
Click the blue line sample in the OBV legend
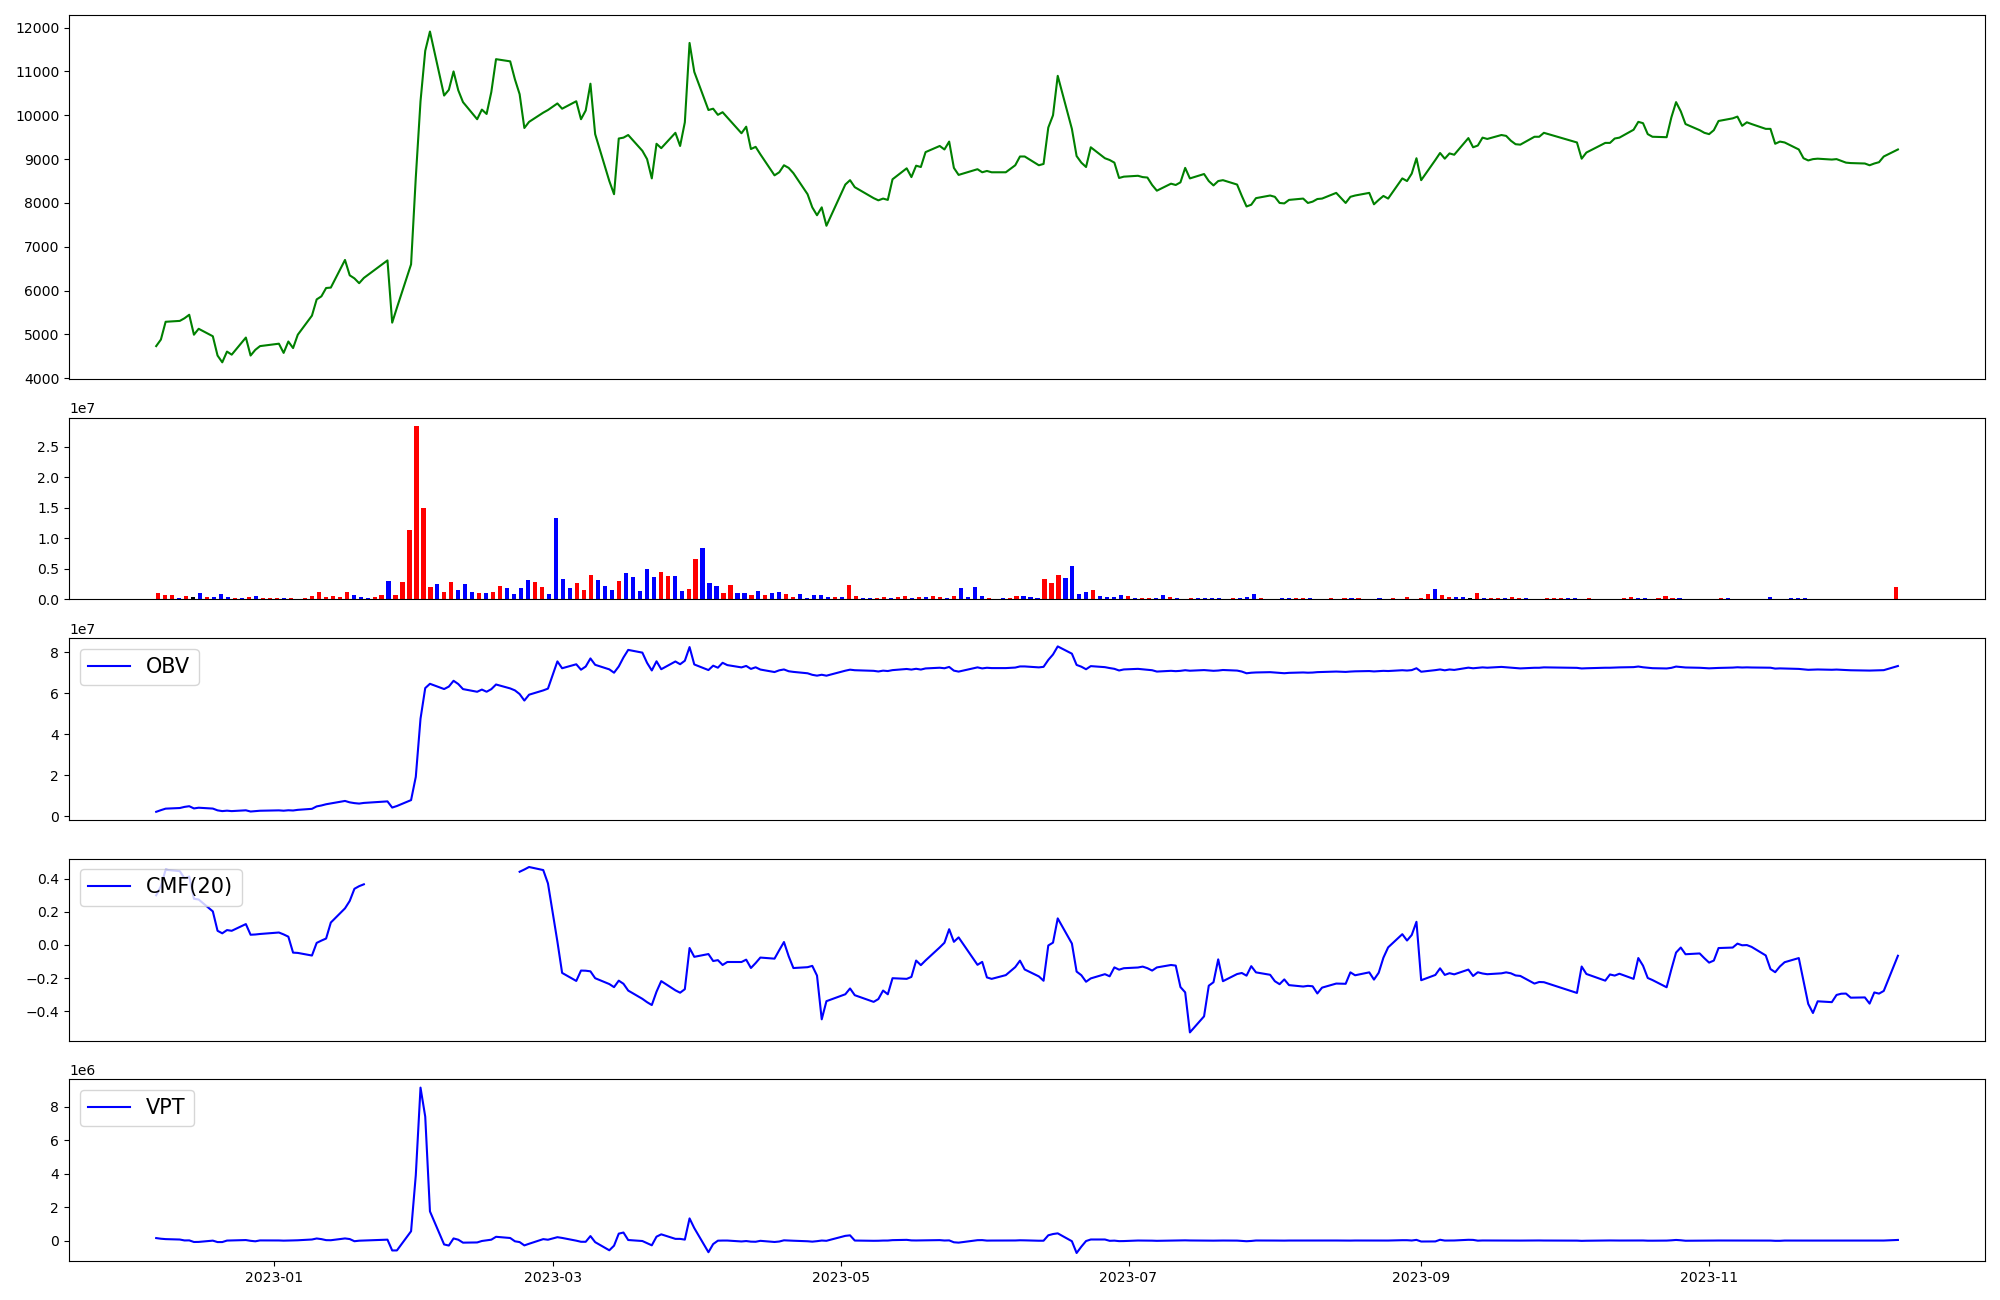110,666
